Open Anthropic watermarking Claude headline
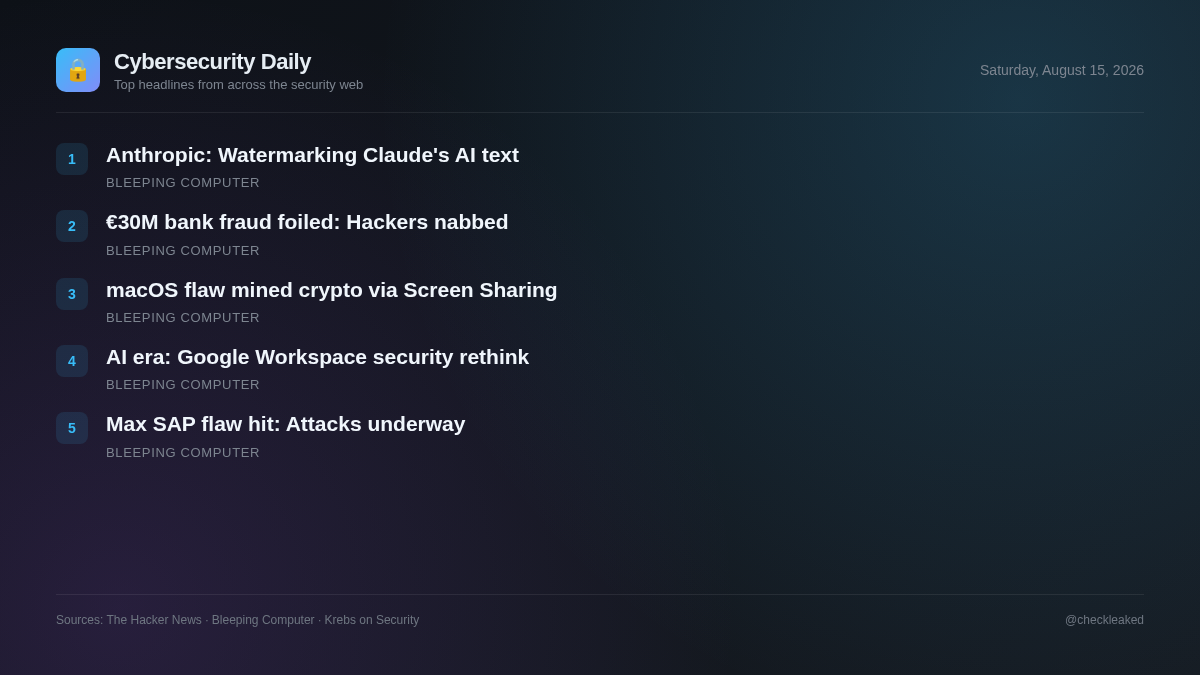 (x=312, y=155)
